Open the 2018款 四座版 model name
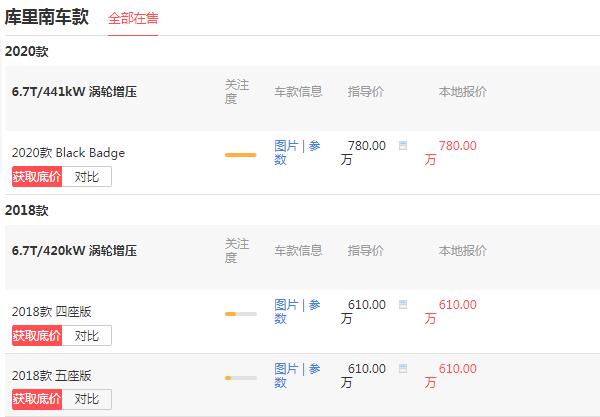This screenshot has height=417, width=600. (52, 312)
